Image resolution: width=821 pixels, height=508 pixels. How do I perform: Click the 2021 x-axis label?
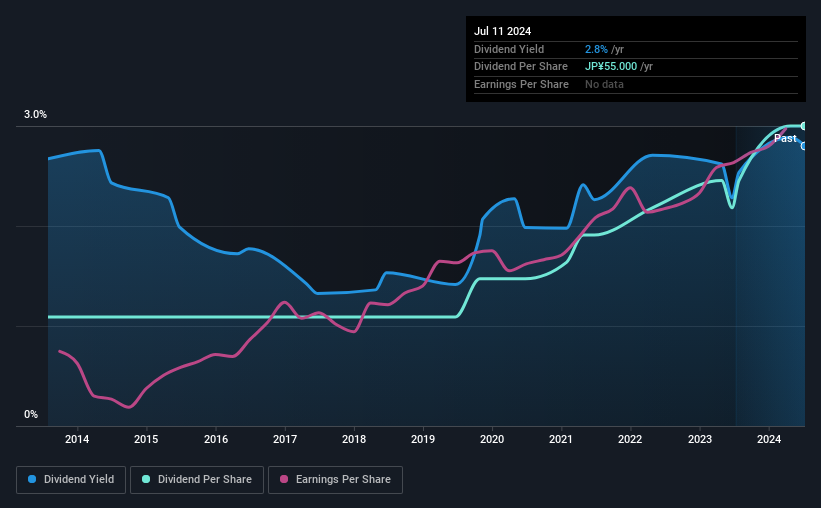click(x=561, y=439)
